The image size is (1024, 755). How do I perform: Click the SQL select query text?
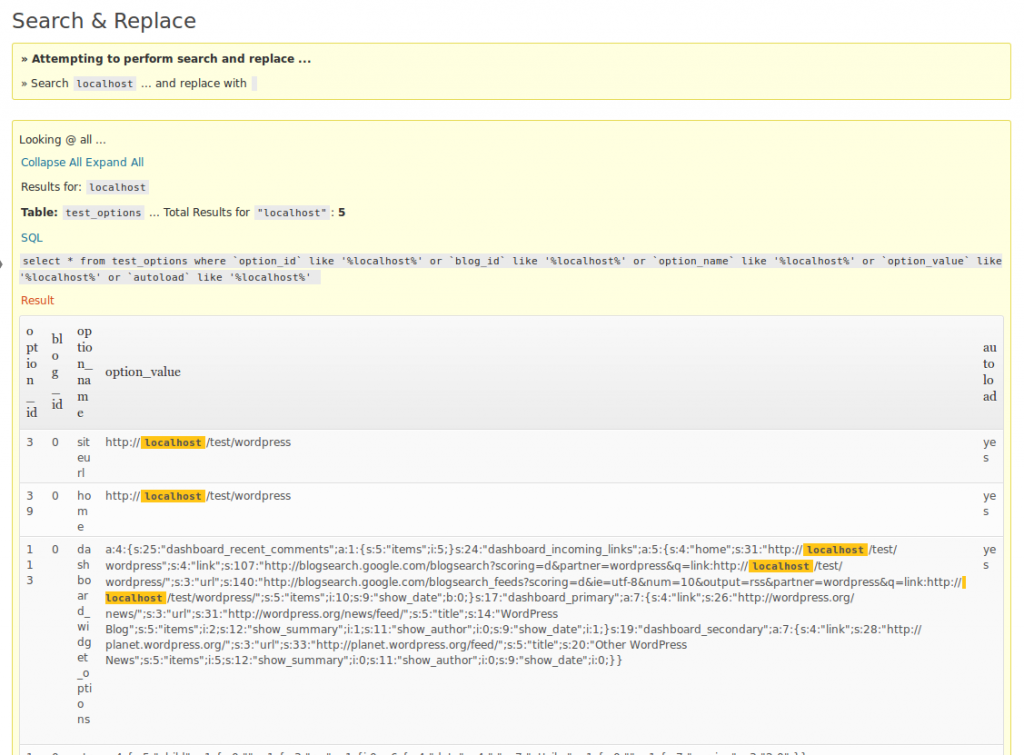(511, 269)
